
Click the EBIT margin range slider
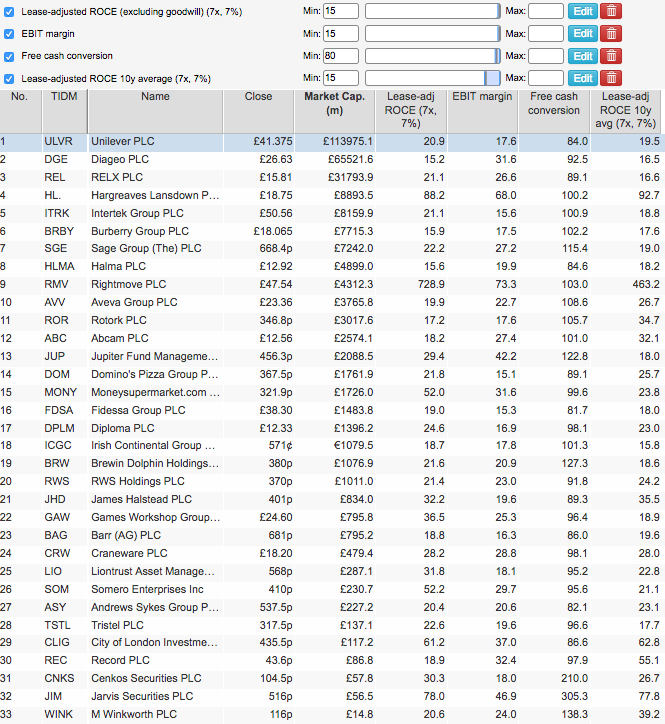[x=433, y=34]
